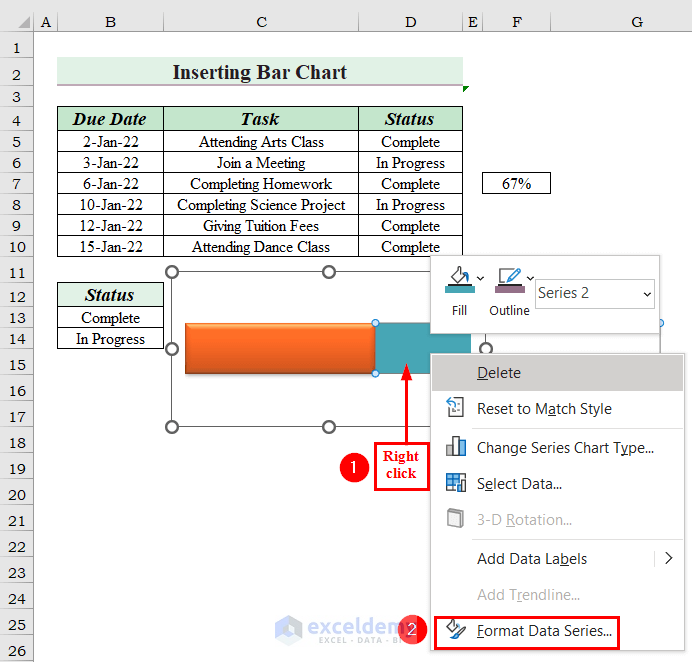Click the top-left chart resize handle
692x662 pixels.
172,272
